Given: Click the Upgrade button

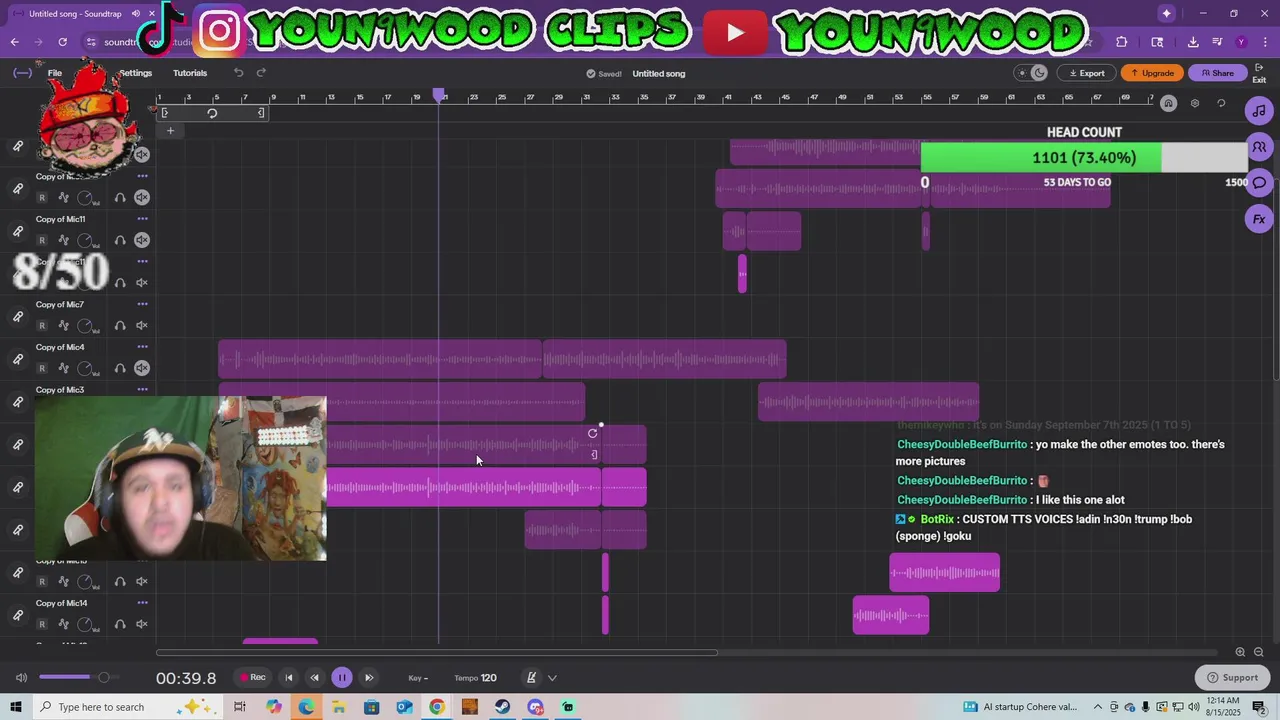Looking at the screenshot, I should pos(1152,73).
